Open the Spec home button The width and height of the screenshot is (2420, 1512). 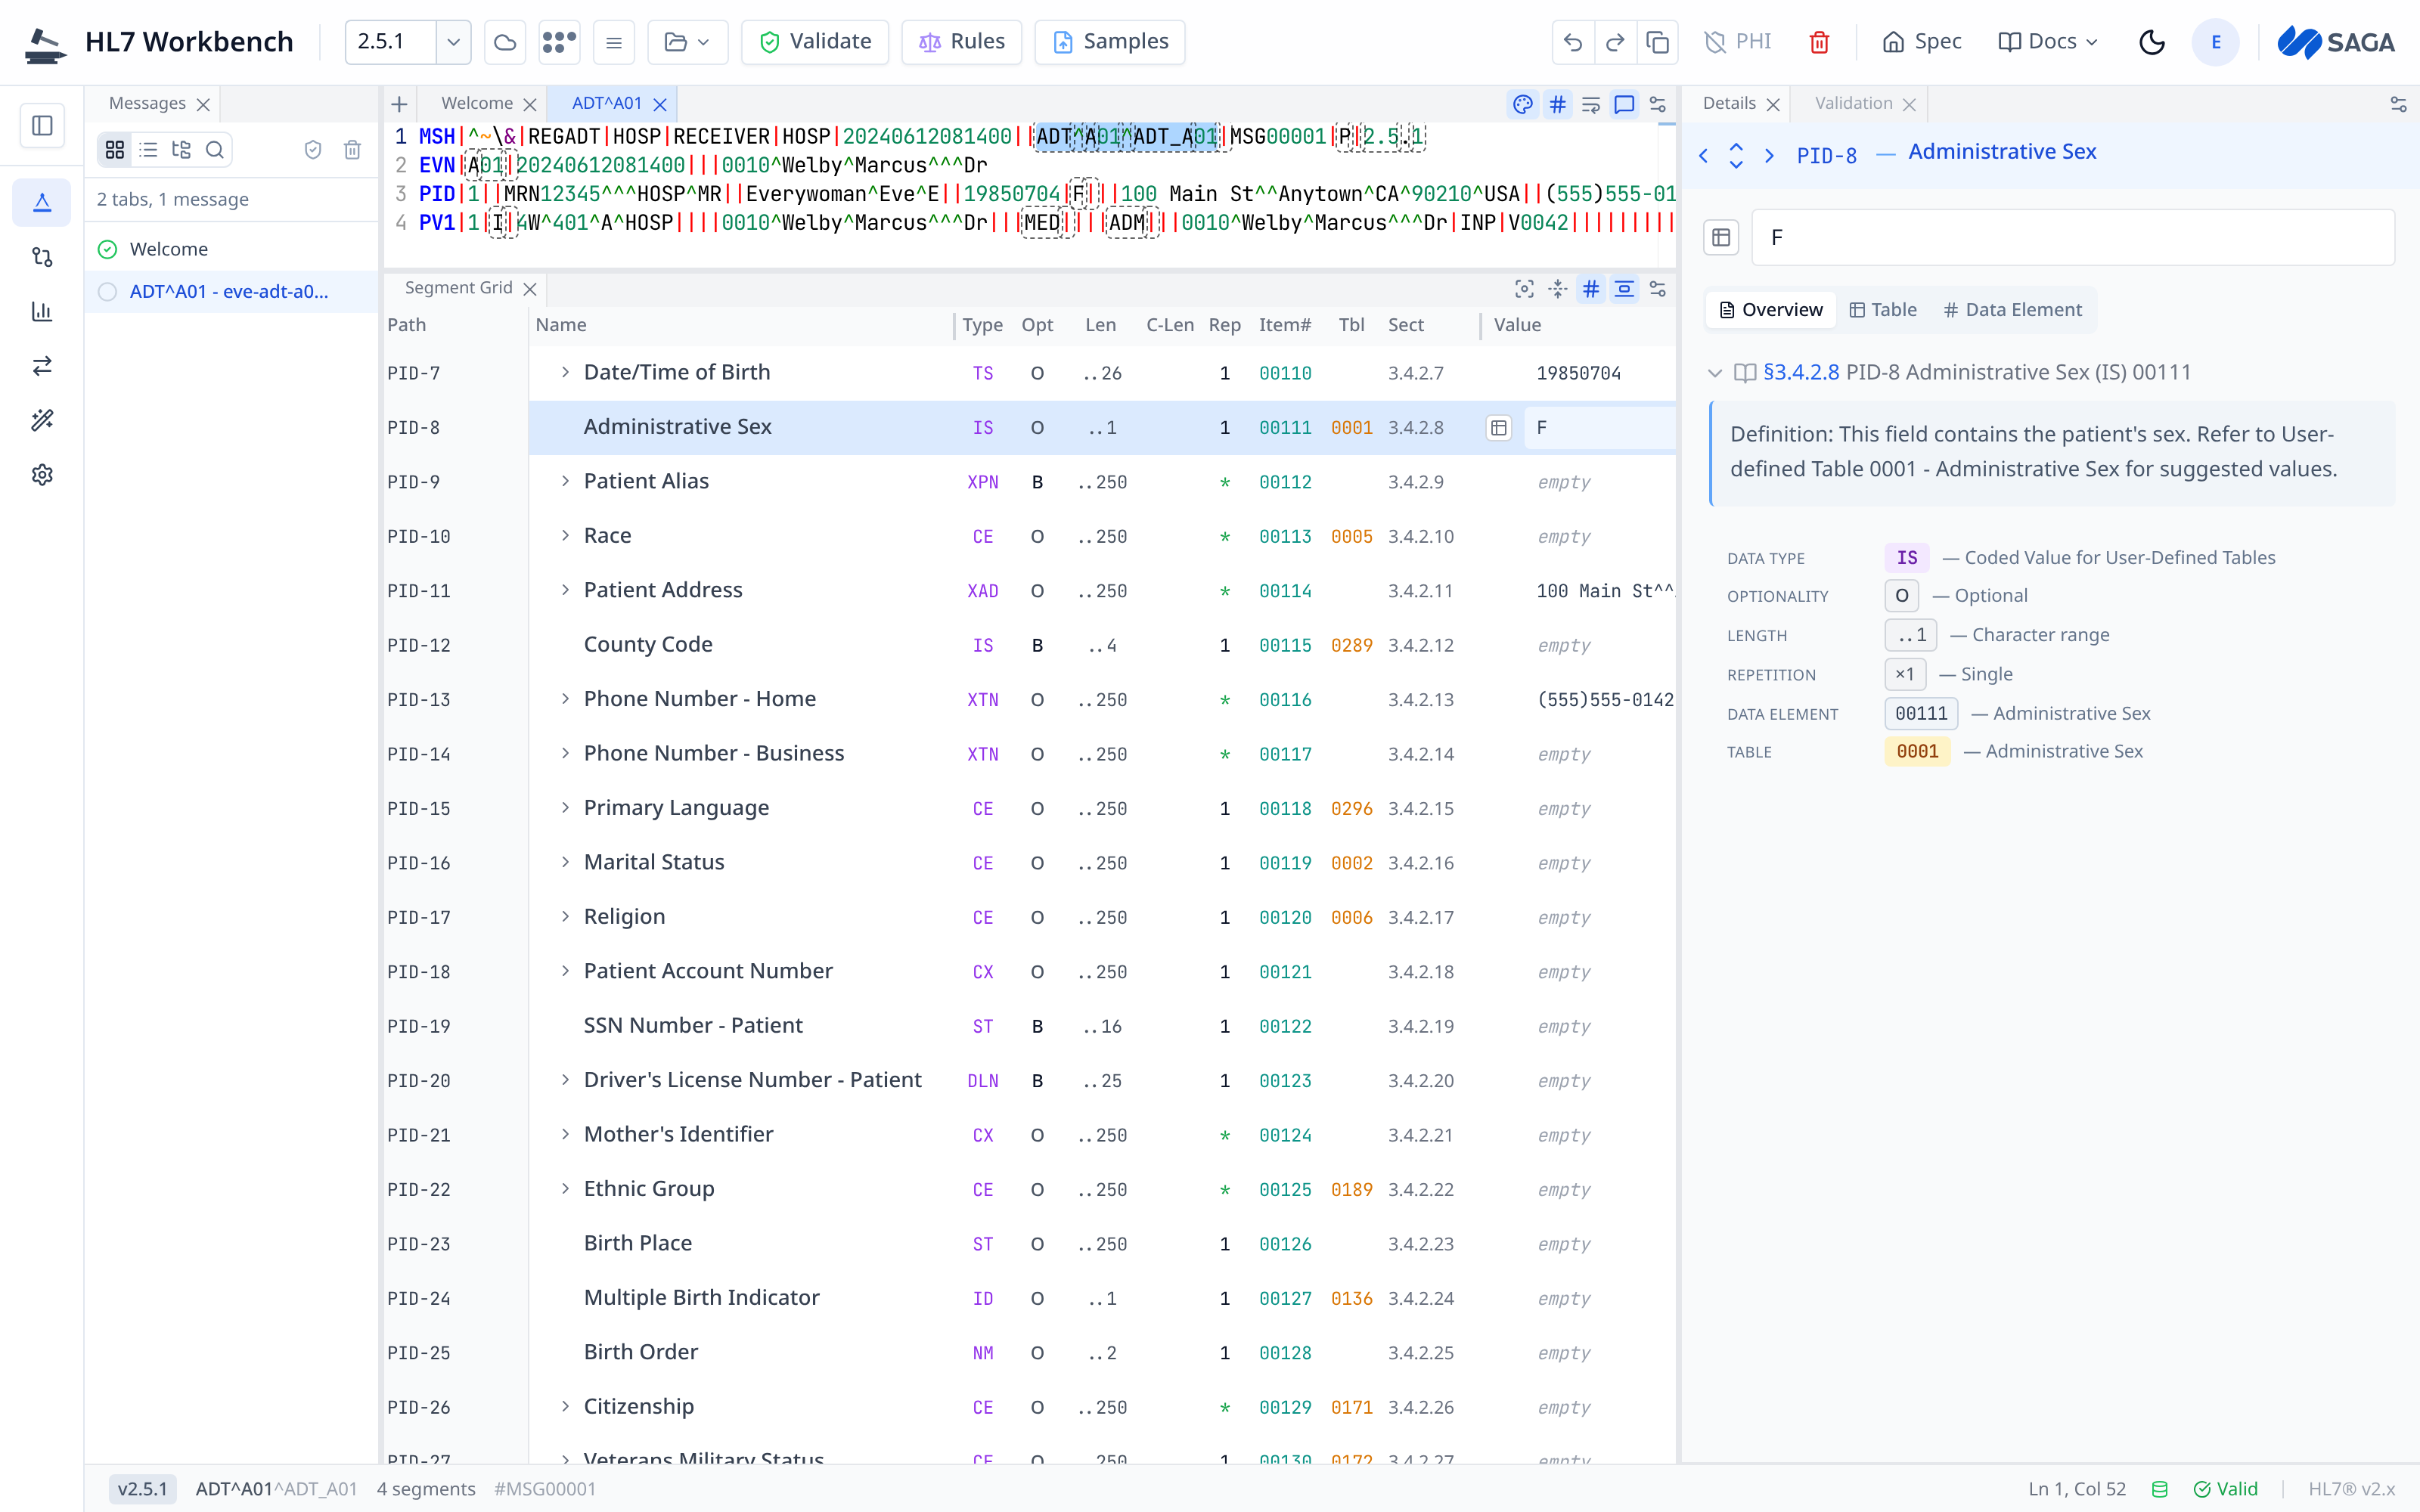pyautogui.click(x=1921, y=42)
